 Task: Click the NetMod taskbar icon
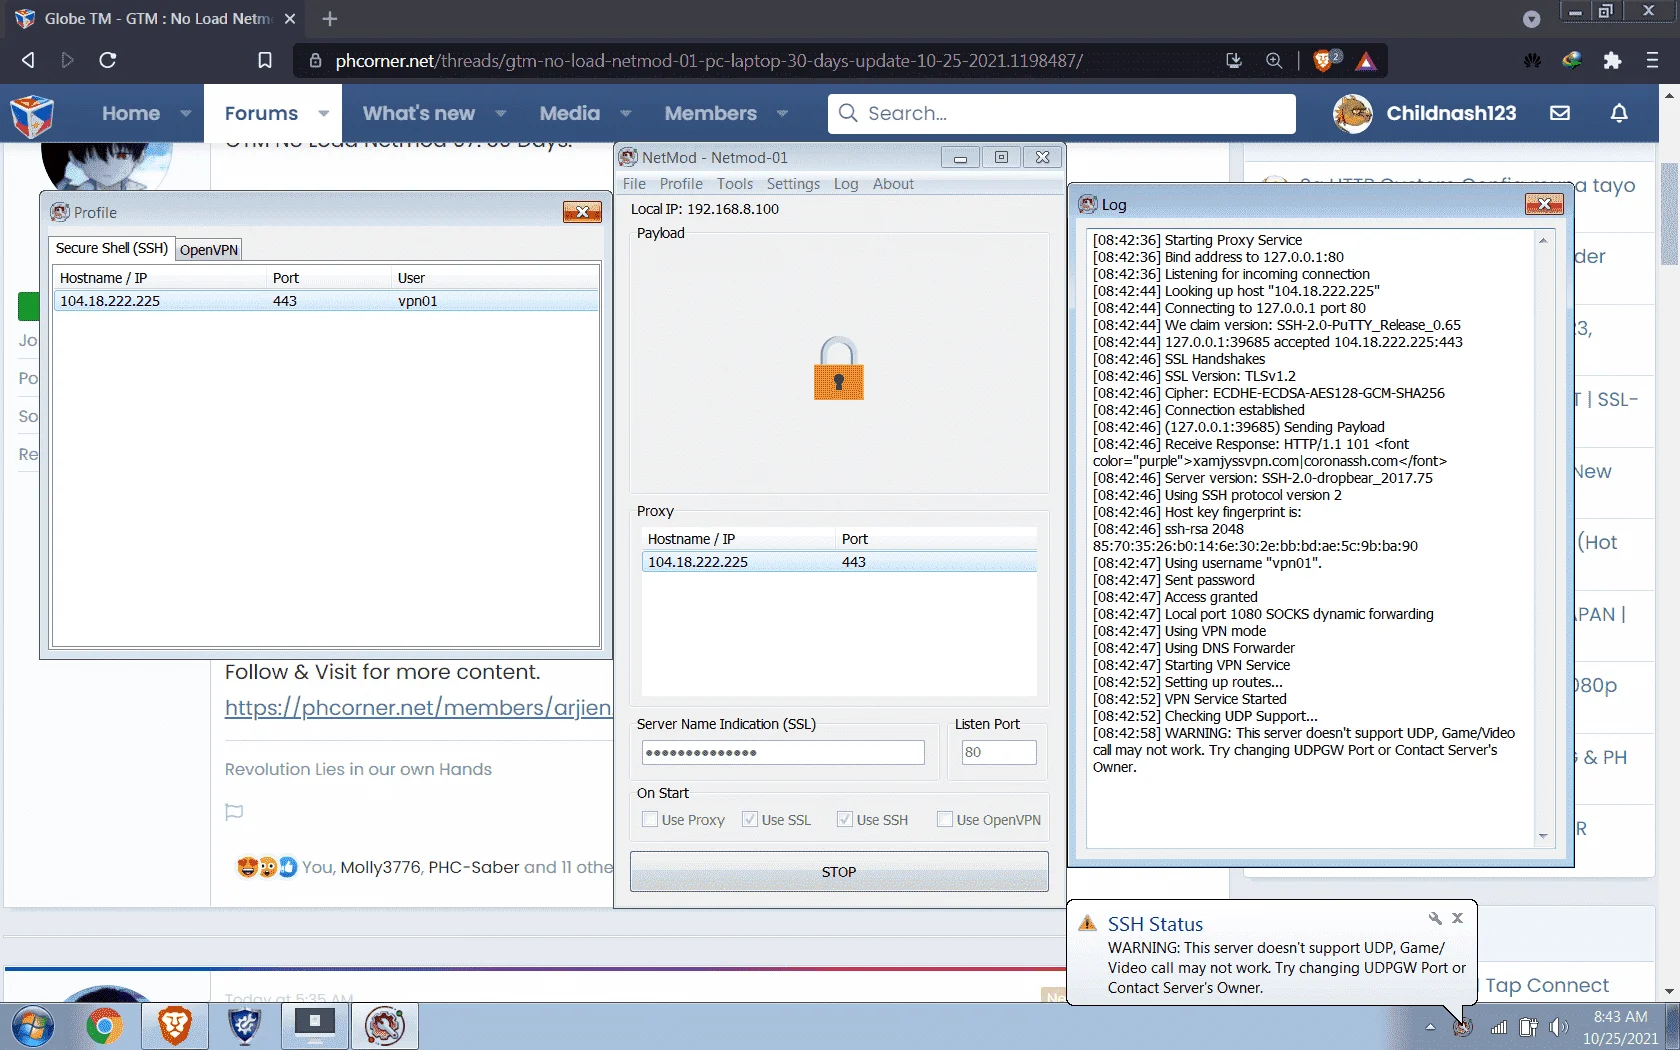click(x=385, y=1026)
